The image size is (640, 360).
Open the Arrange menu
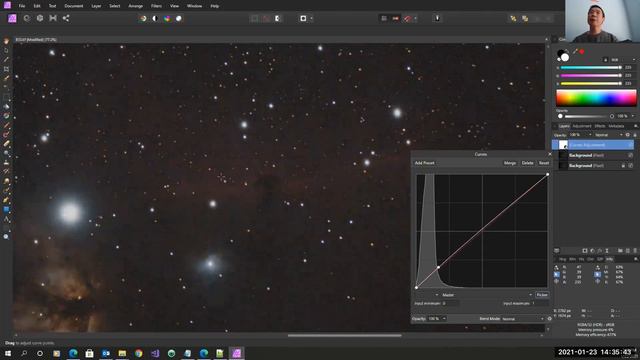135,6
